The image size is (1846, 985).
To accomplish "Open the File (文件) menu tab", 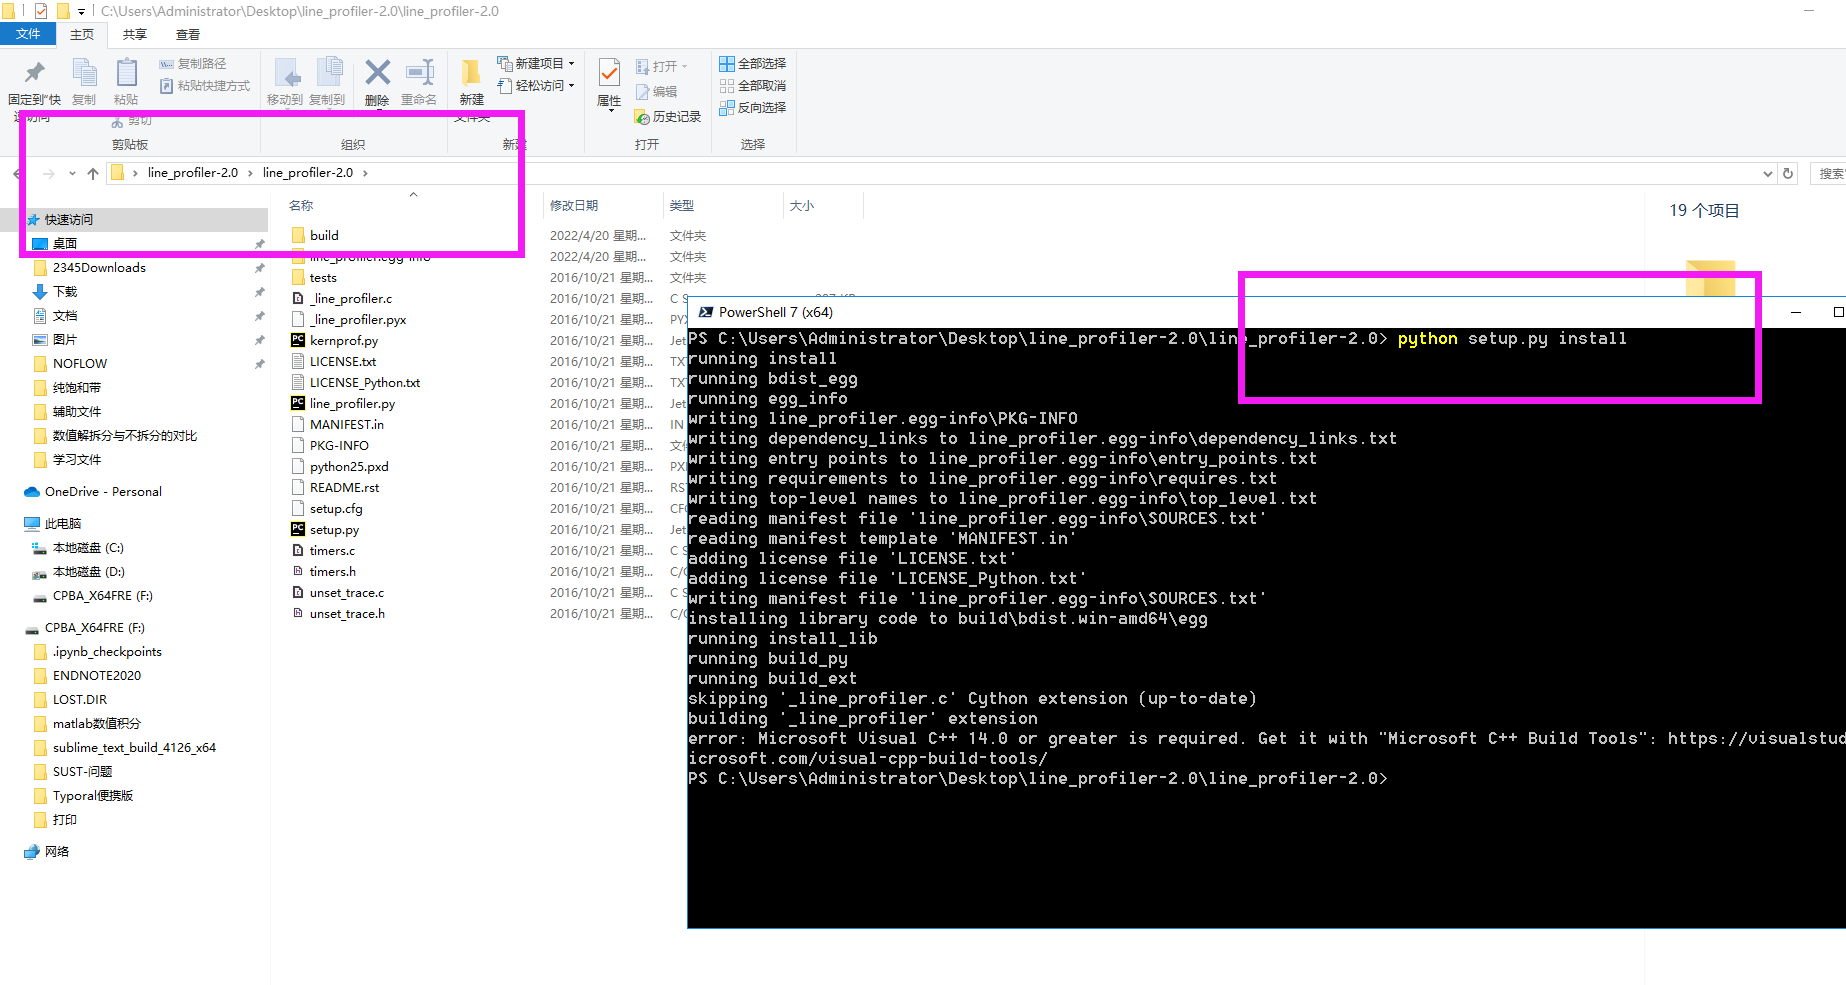I will [28, 34].
